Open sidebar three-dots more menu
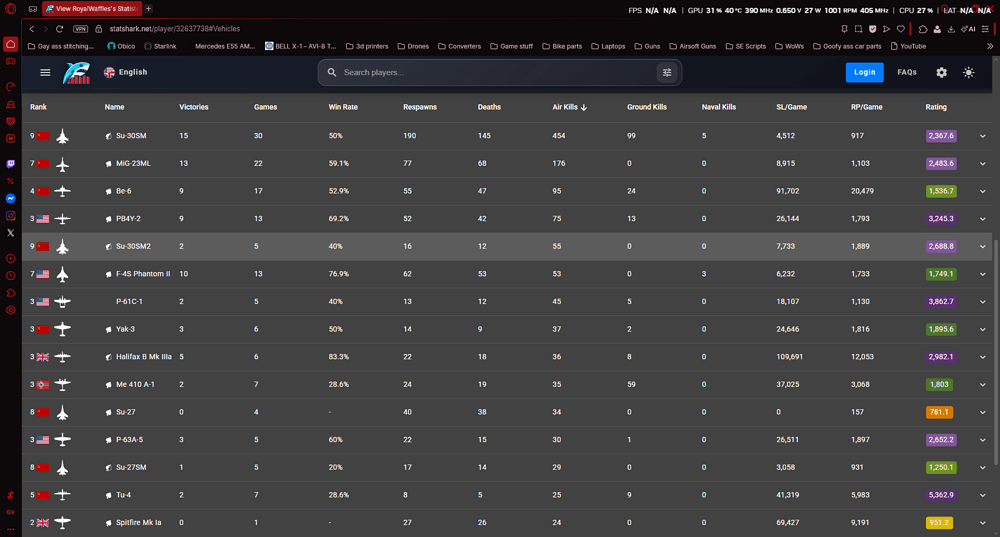The width and height of the screenshot is (1000, 537). [x=10, y=529]
